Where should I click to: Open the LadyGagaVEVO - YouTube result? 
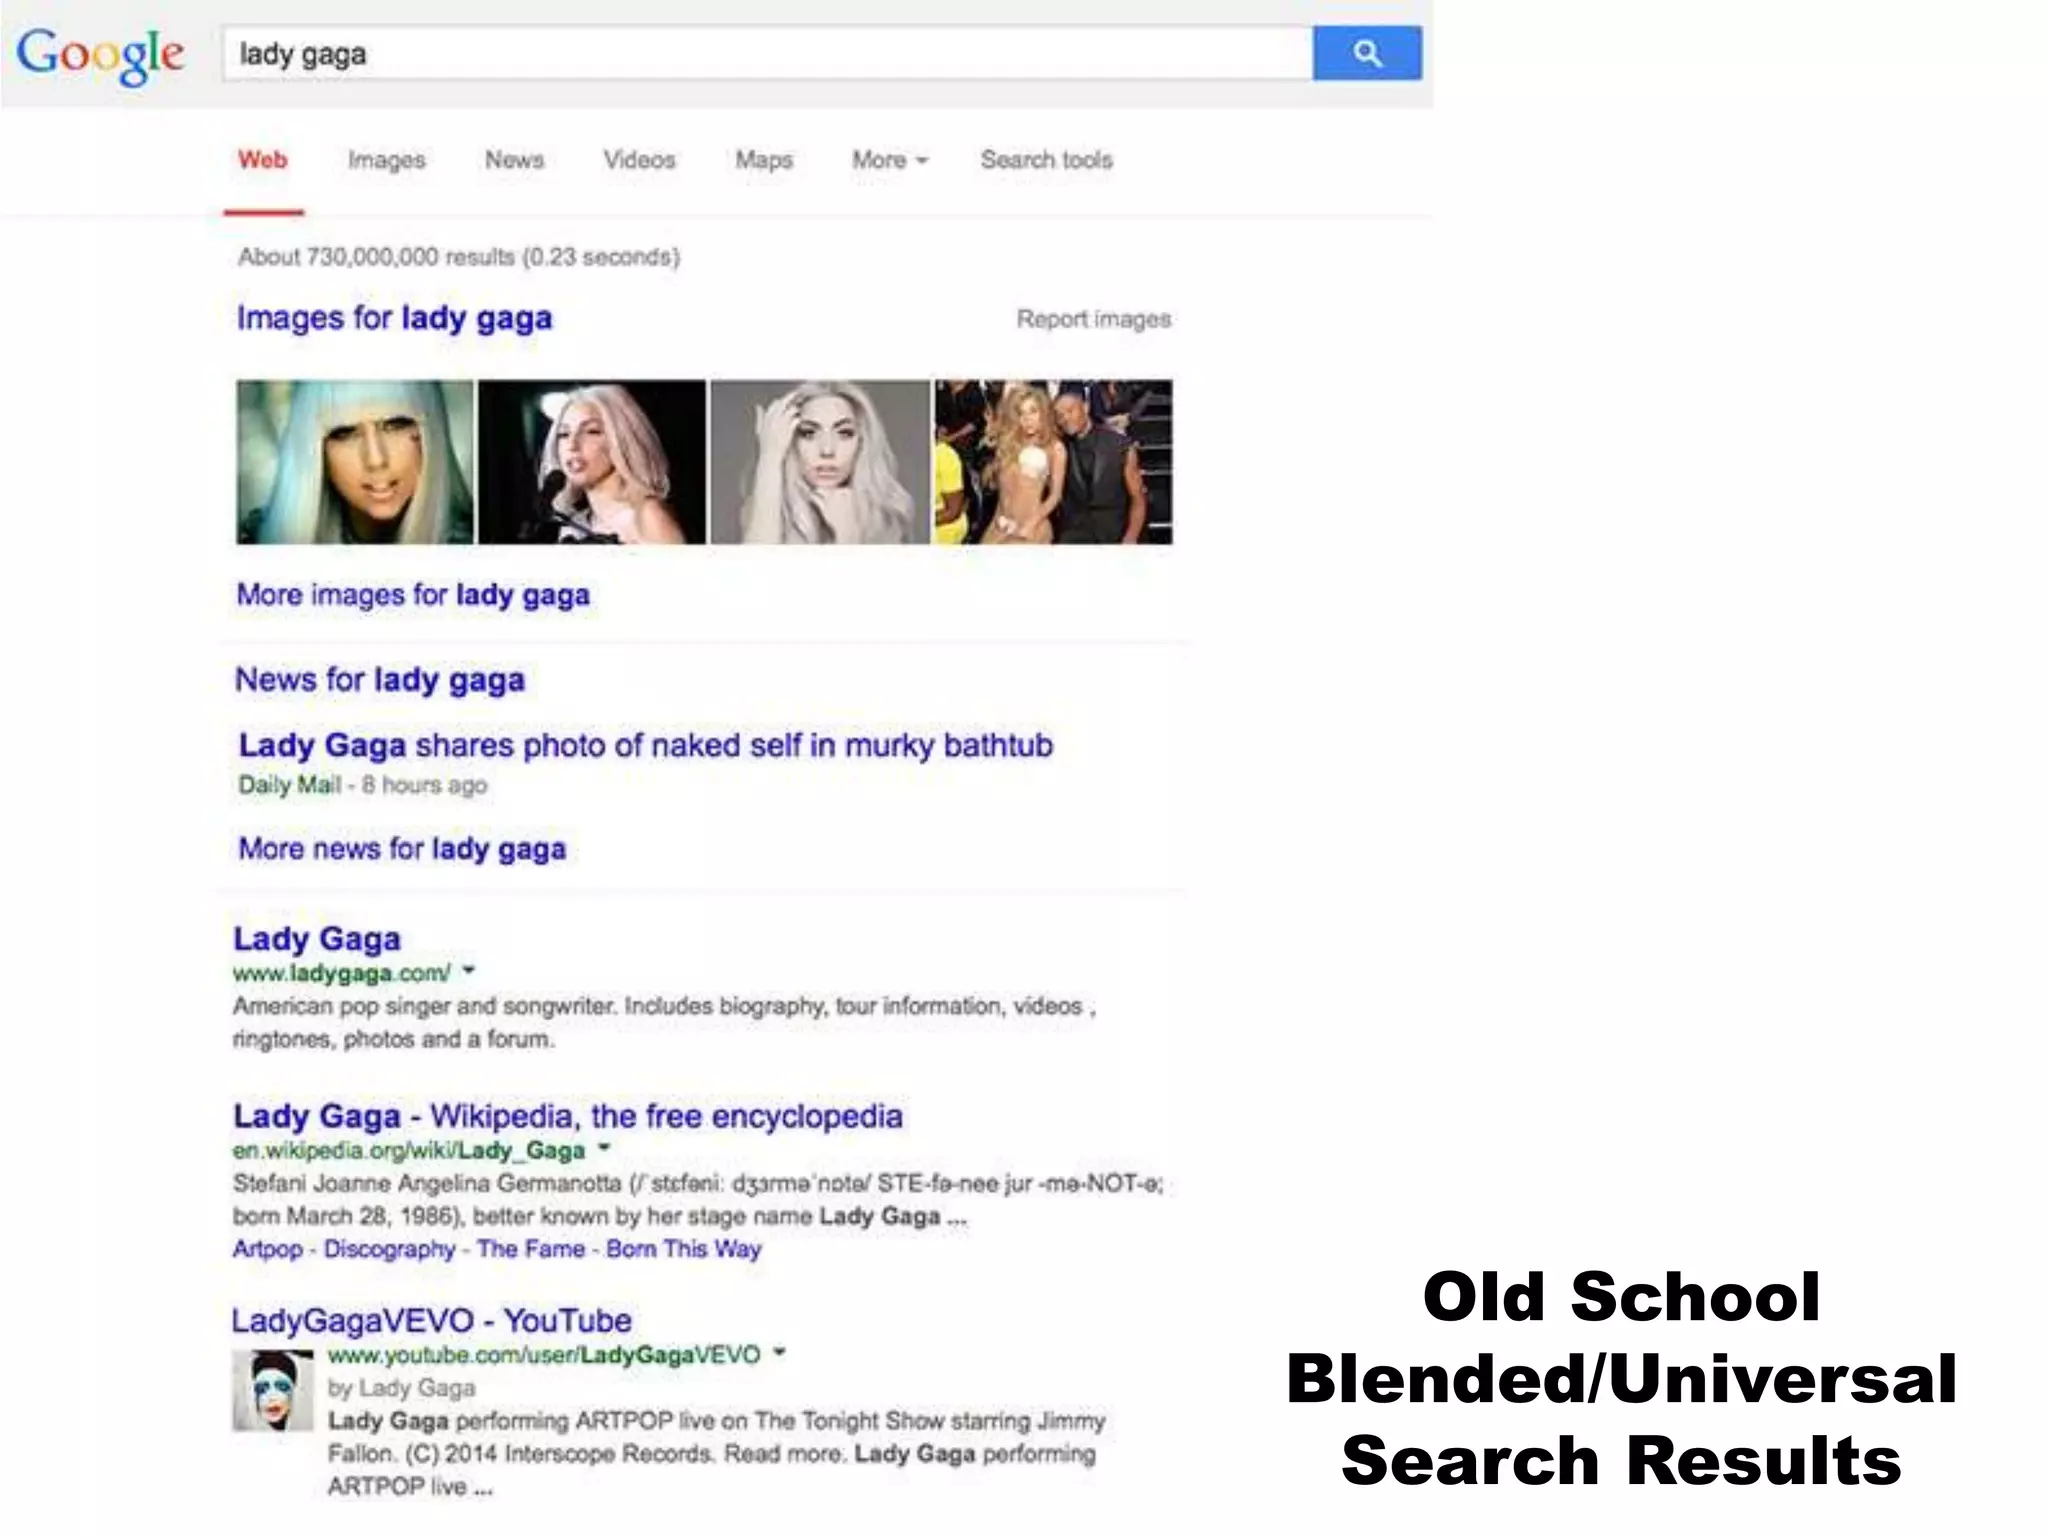point(432,1321)
